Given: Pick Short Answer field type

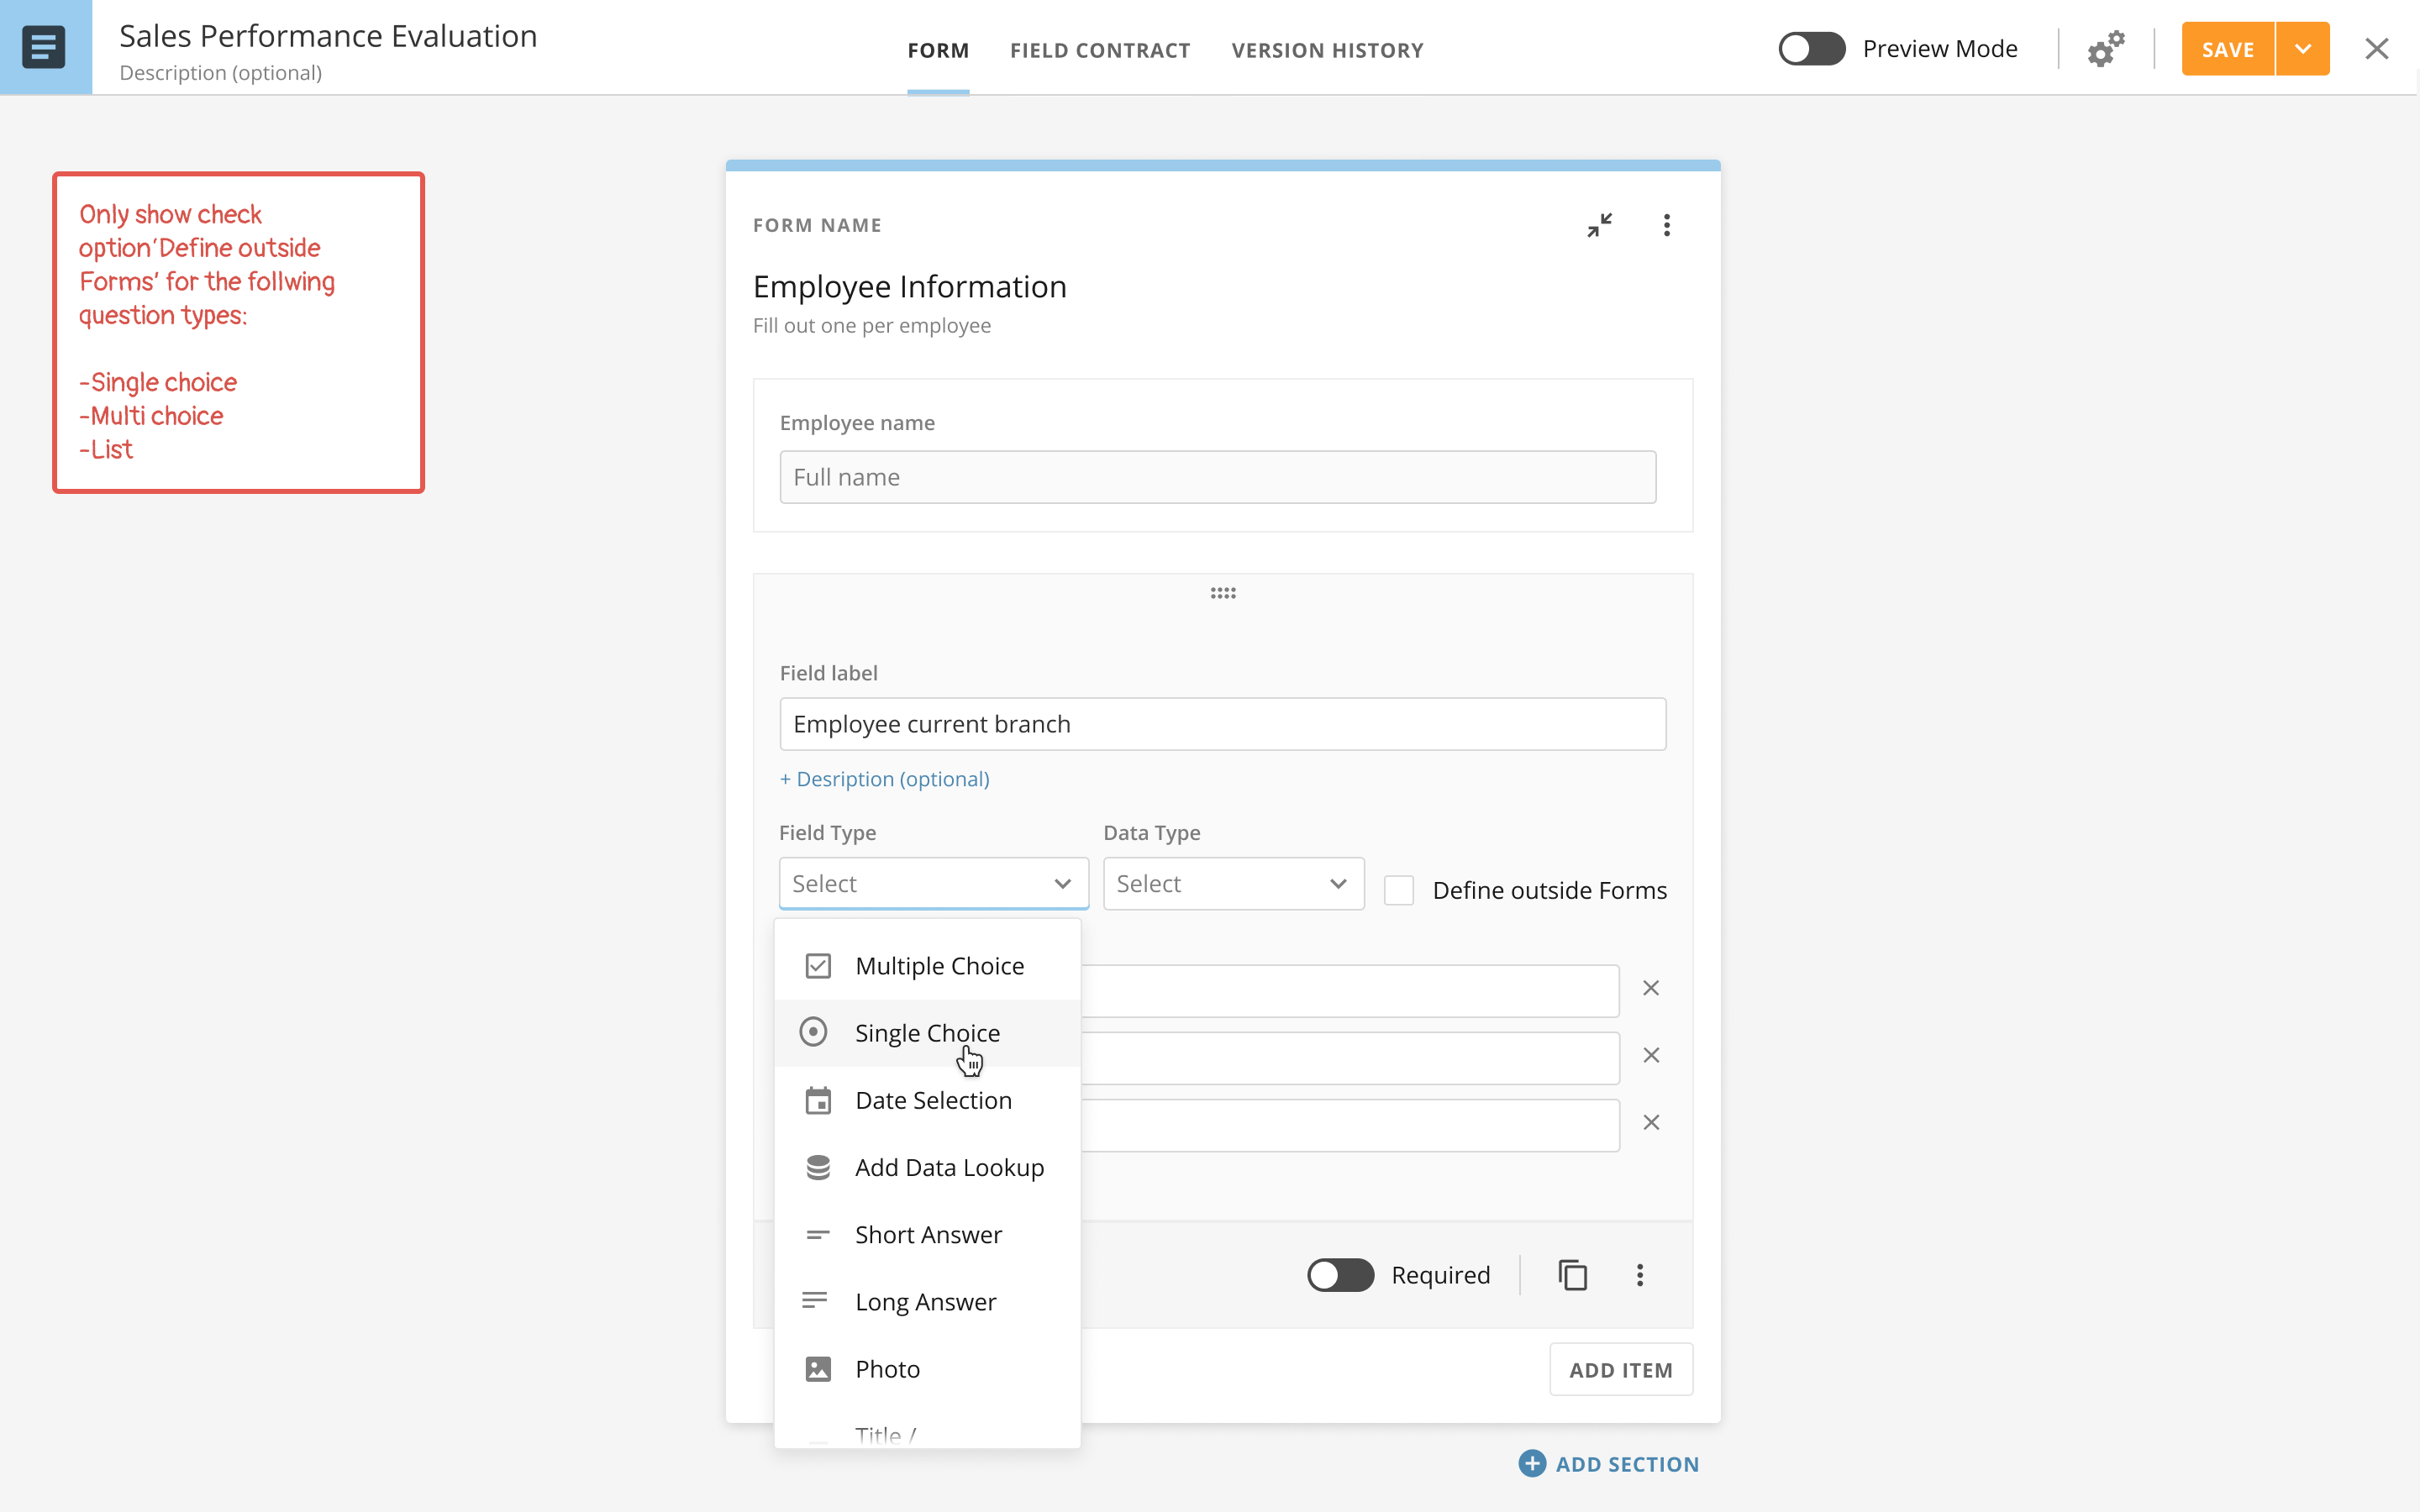Looking at the screenshot, I should (927, 1235).
